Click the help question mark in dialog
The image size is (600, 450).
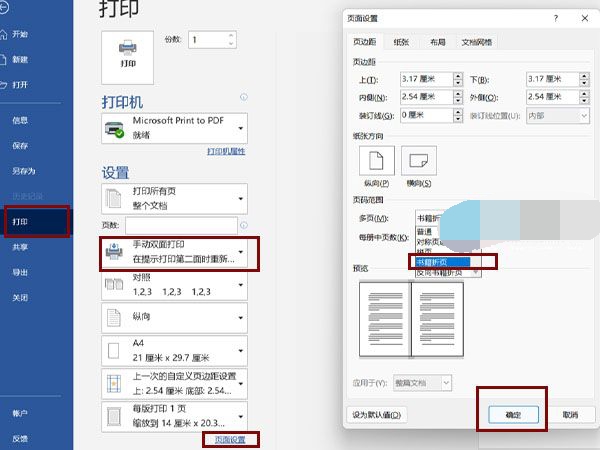(556, 18)
